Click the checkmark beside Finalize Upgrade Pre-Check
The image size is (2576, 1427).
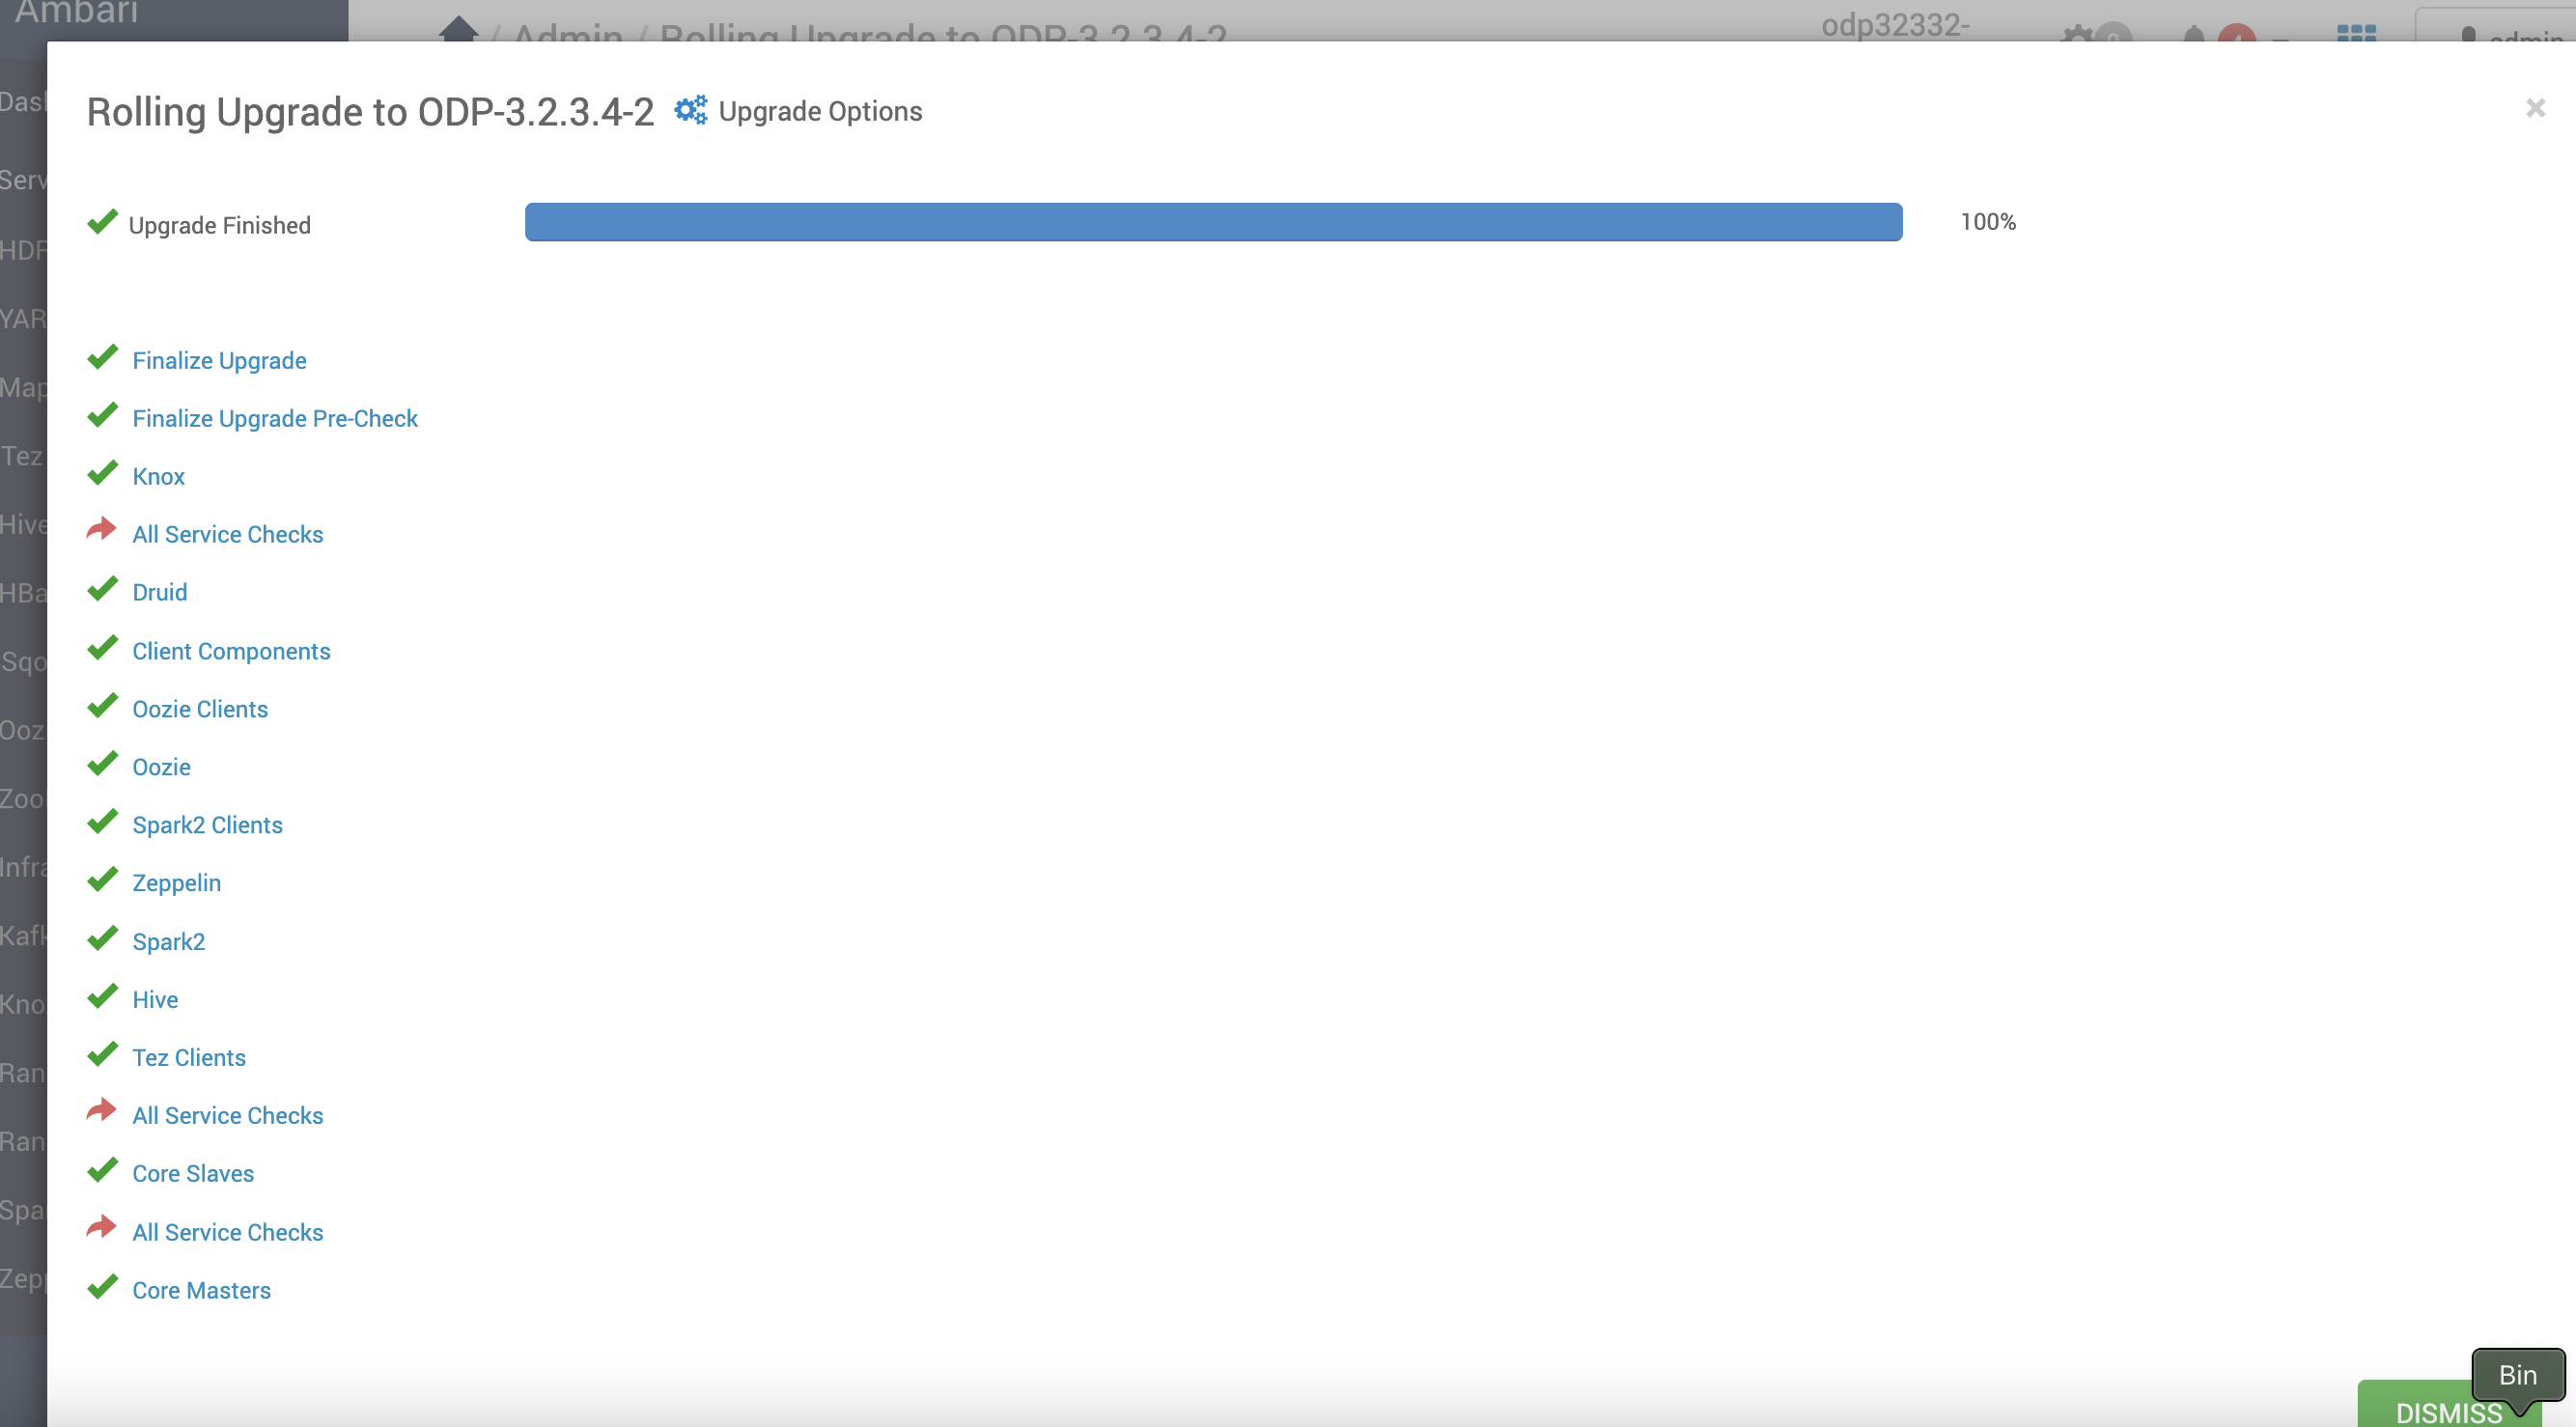click(102, 416)
